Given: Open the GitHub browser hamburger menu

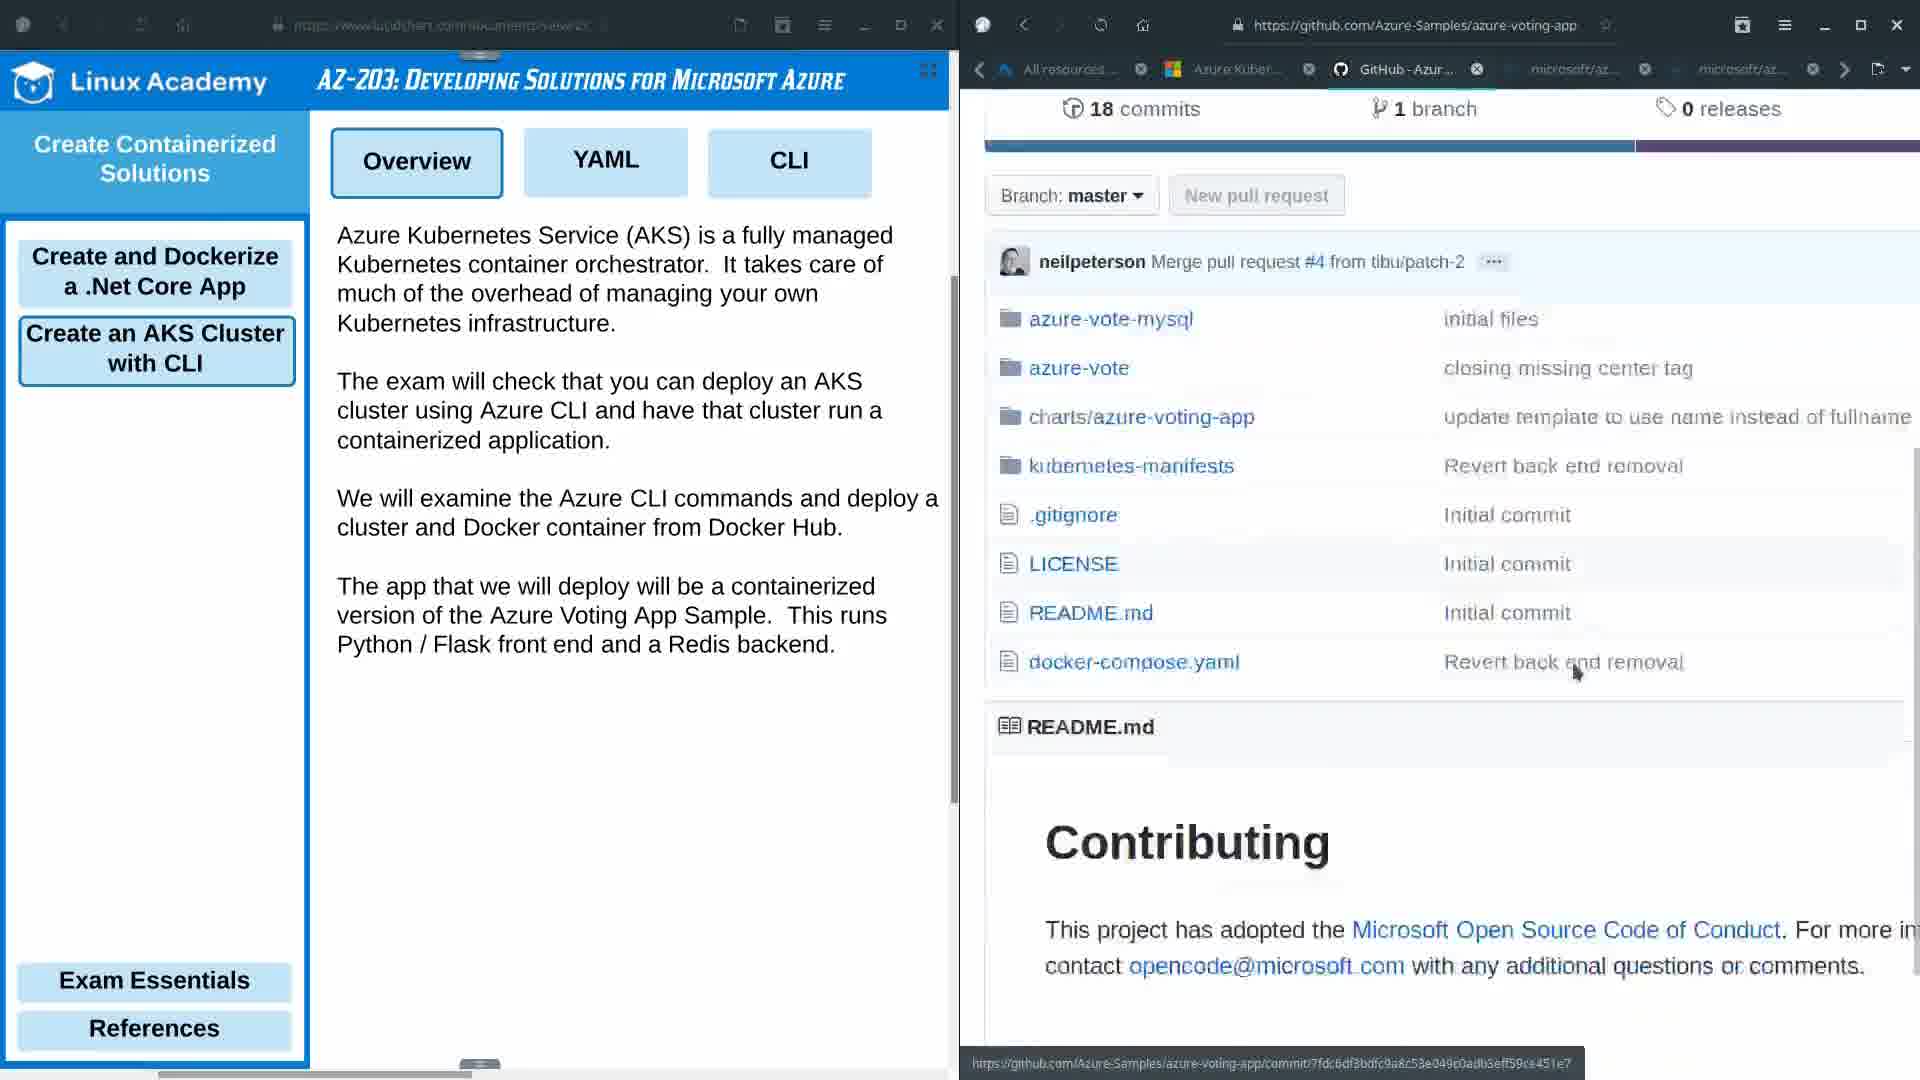Looking at the screenshot, I should [x=1784, y=25].
